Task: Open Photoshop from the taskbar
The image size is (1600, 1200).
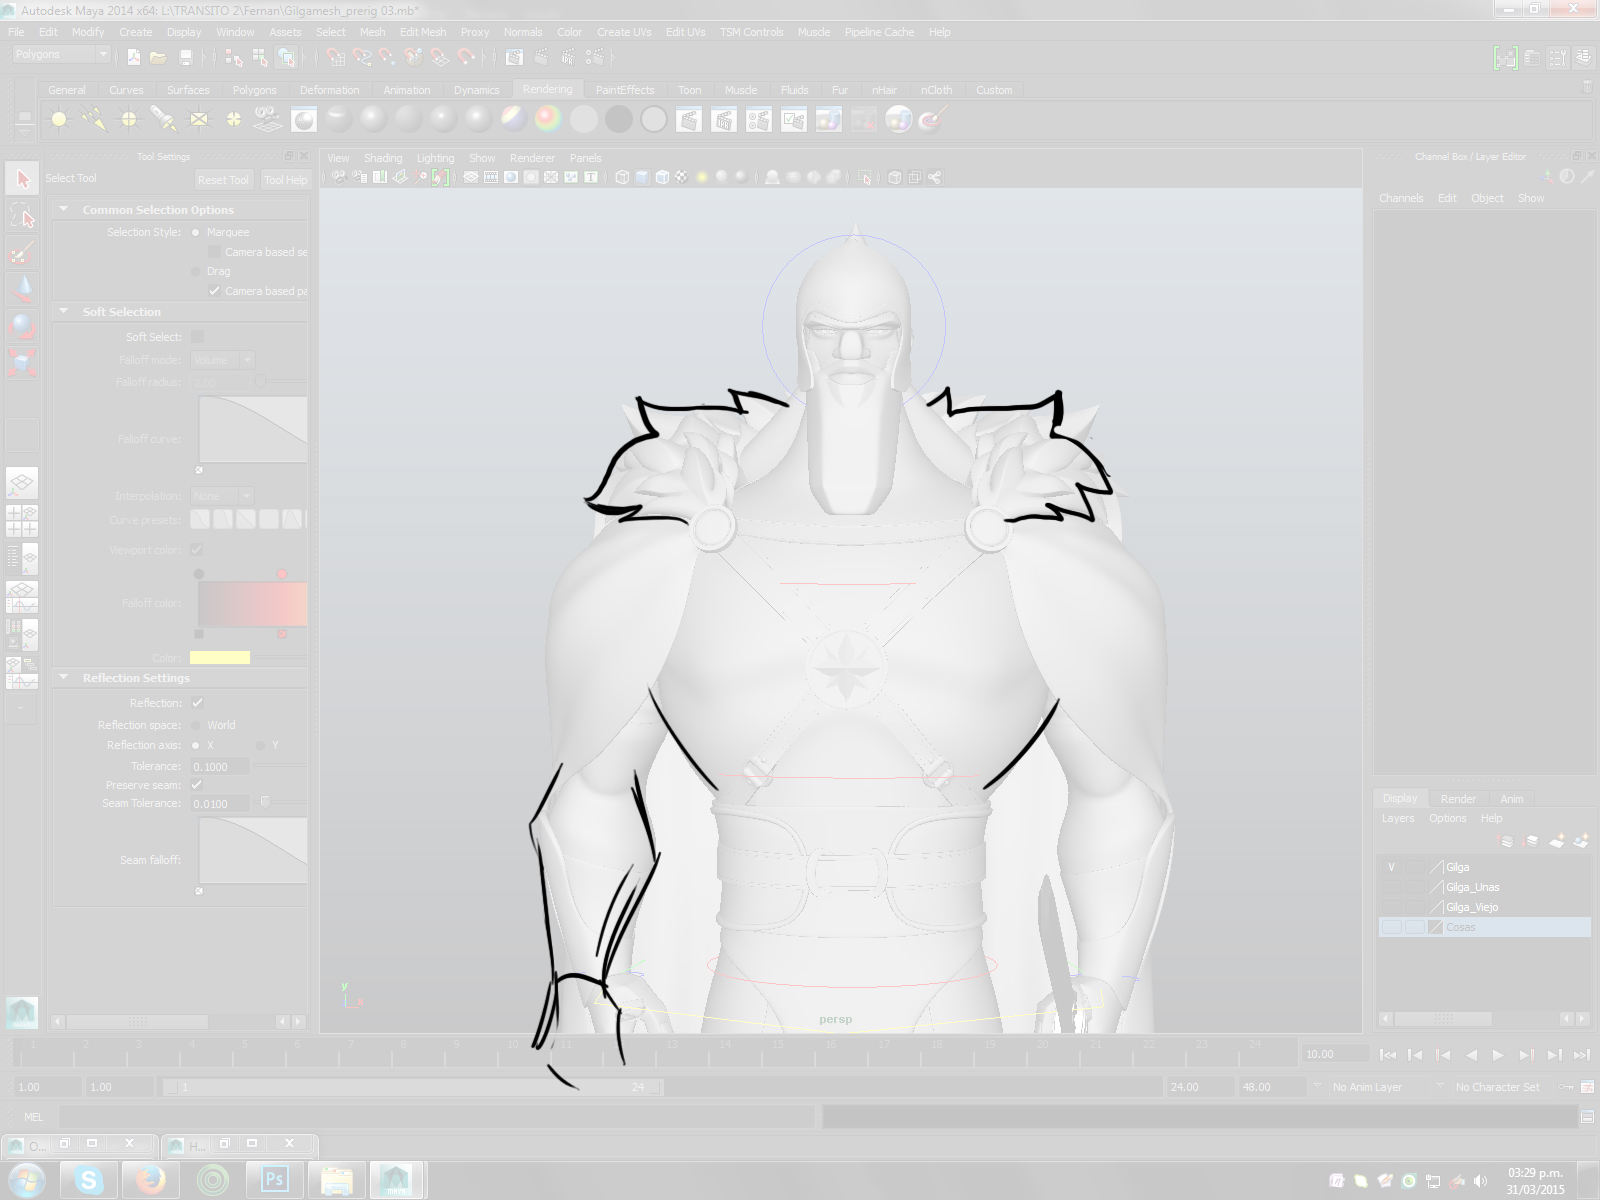Action: (x=274, y=1180)
